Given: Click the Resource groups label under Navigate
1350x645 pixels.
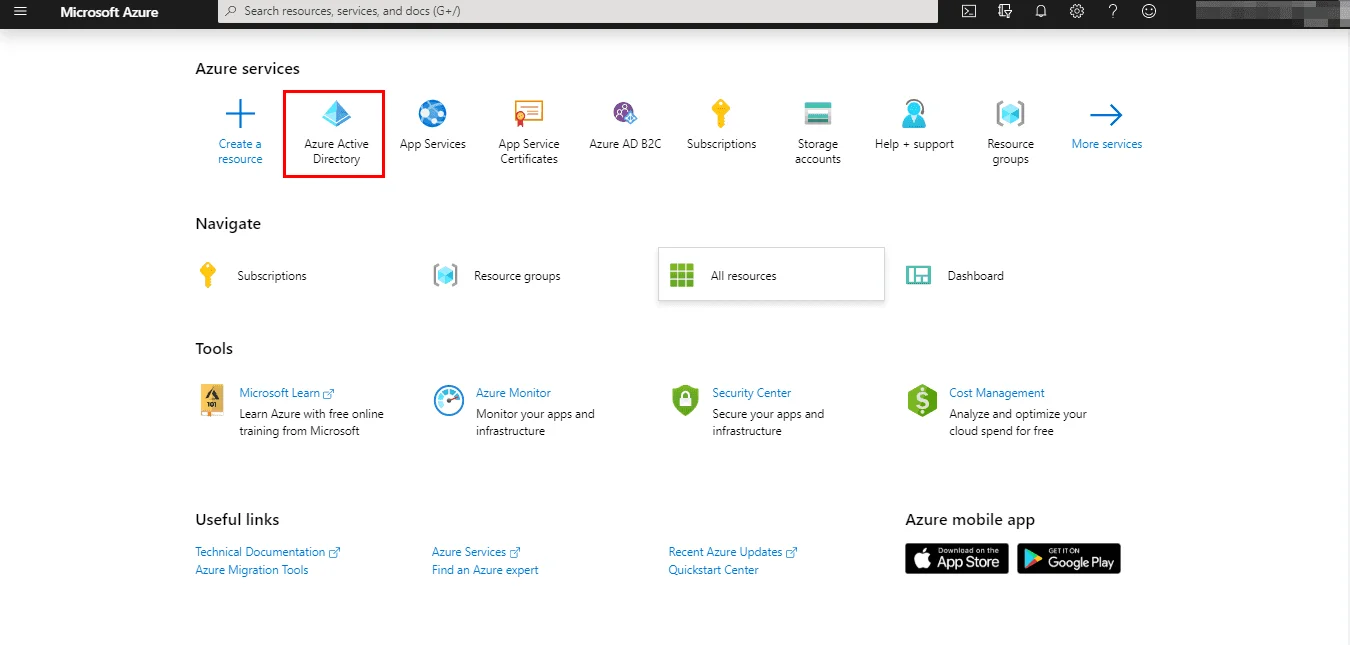Looking at the screenshot, I should [x=517, y=276].
